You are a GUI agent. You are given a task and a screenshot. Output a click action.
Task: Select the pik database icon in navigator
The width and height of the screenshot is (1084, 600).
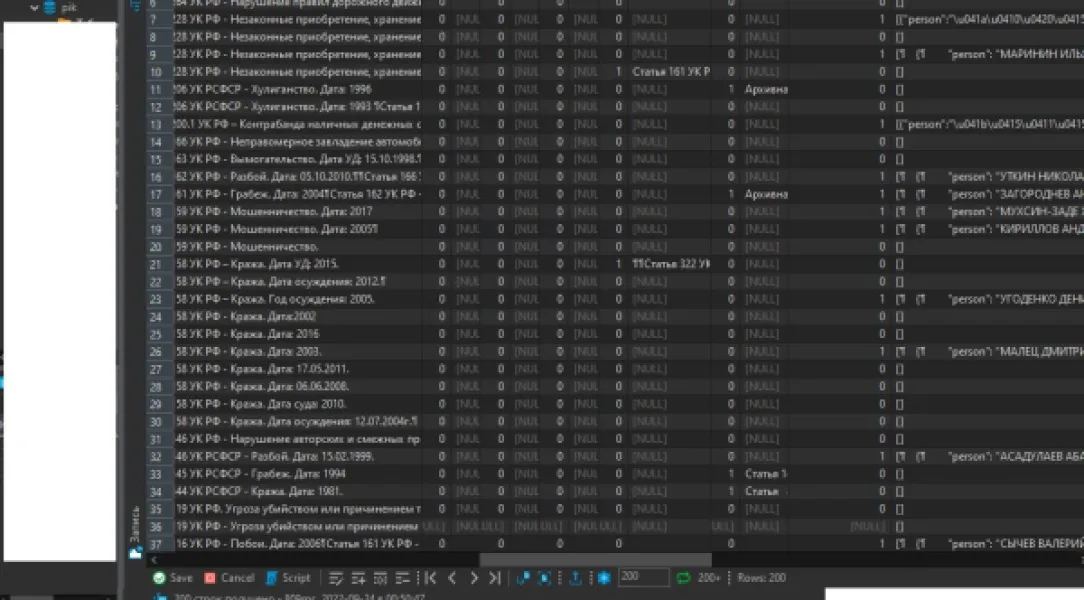click(x=50, y=8)
